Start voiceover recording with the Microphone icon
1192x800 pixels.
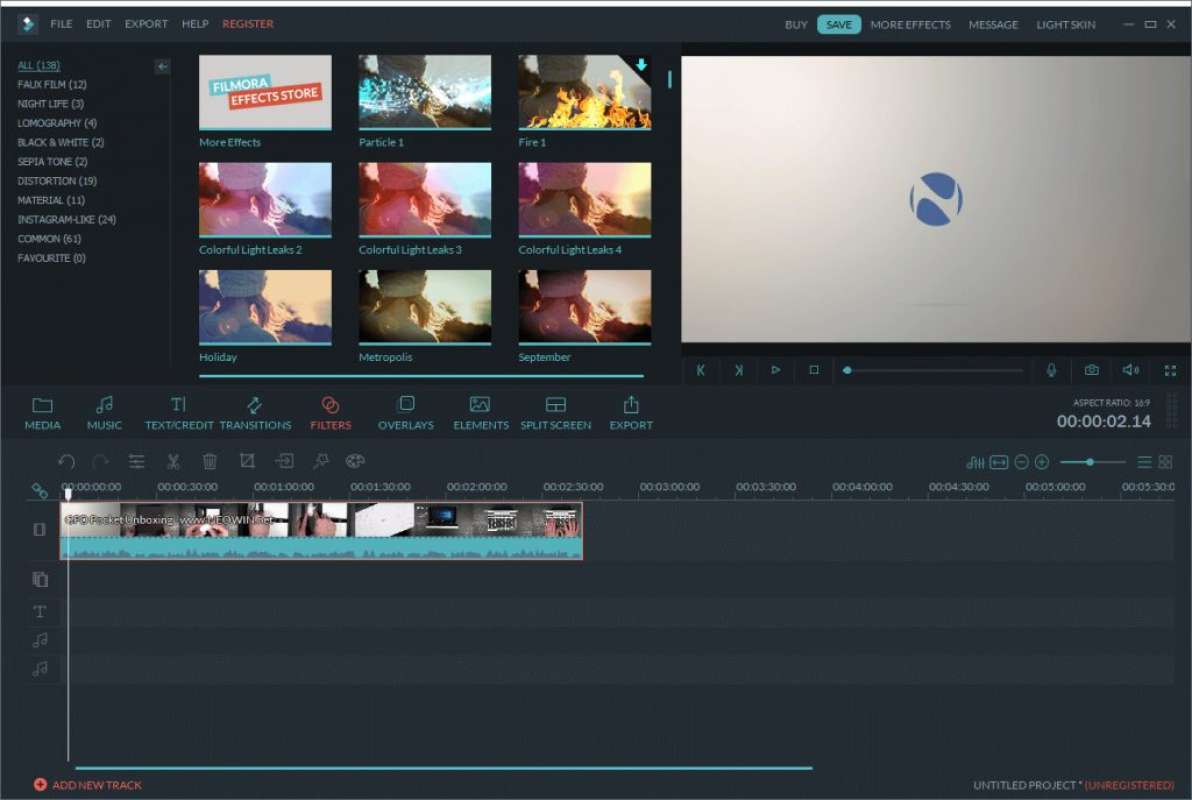point(1051,370)
